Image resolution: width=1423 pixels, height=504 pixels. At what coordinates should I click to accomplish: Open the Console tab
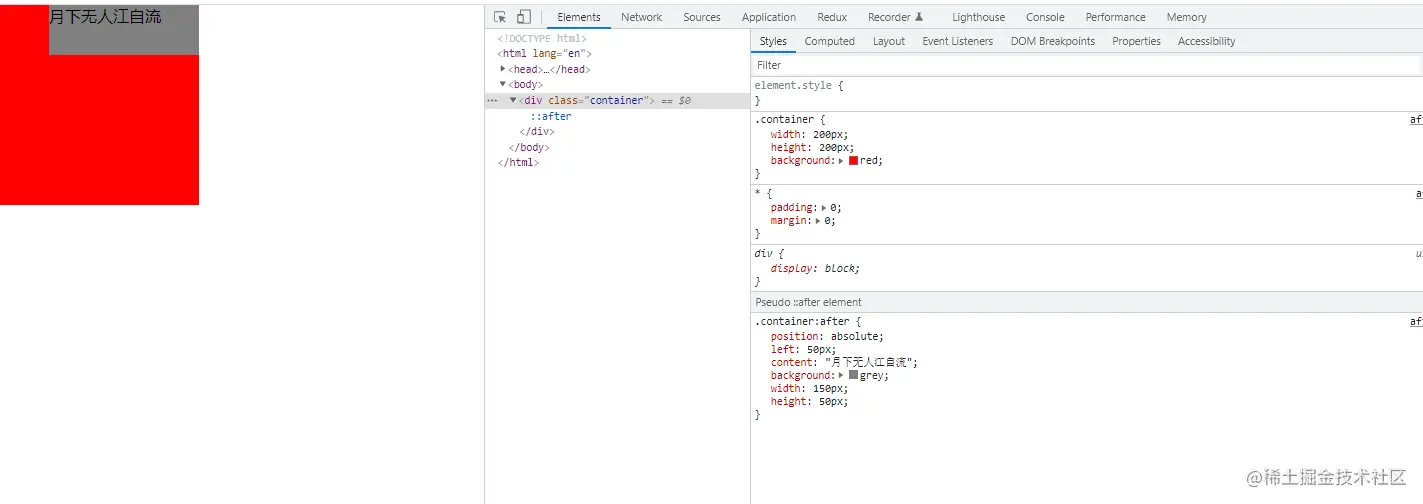tap(1045, 17)
